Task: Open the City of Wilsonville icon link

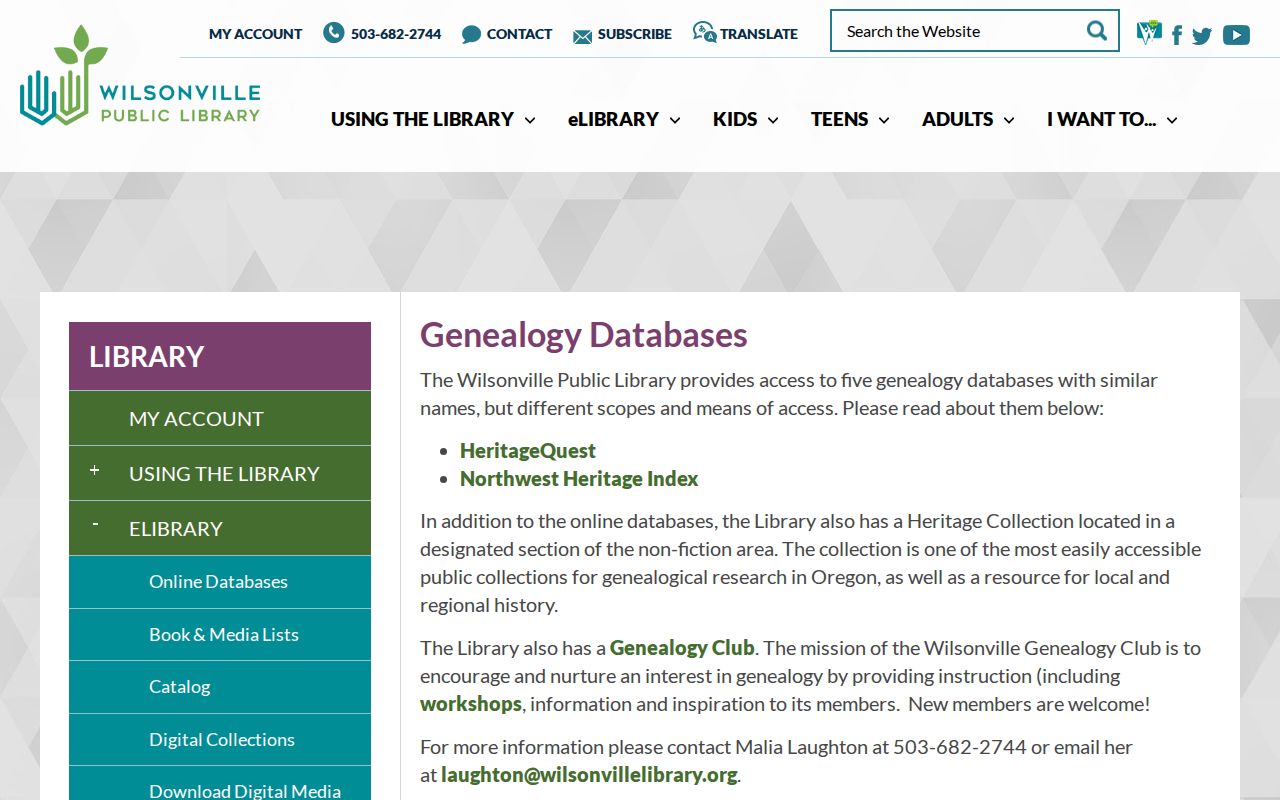Action: [x=1149, y=33]
